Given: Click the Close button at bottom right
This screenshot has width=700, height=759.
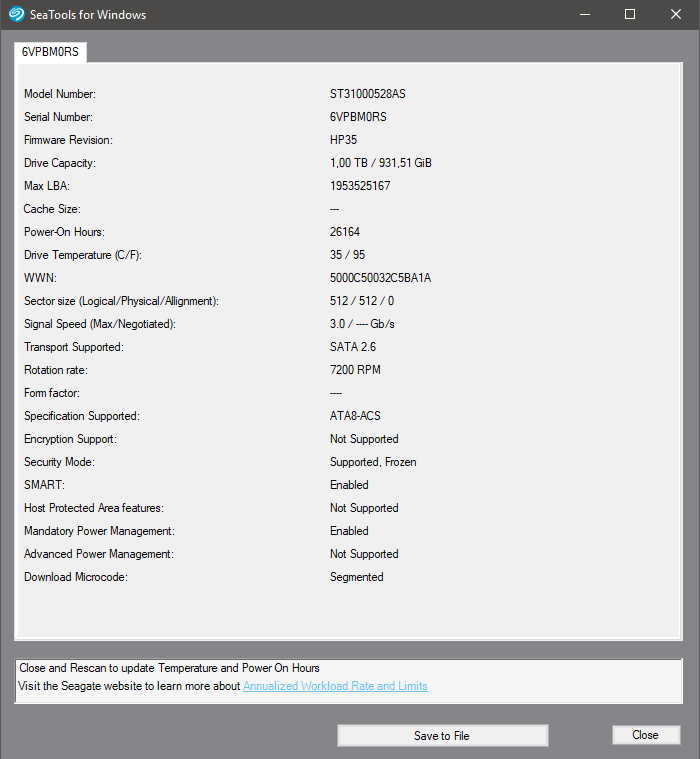Looking at the screenshot, I should click(646, 735).
